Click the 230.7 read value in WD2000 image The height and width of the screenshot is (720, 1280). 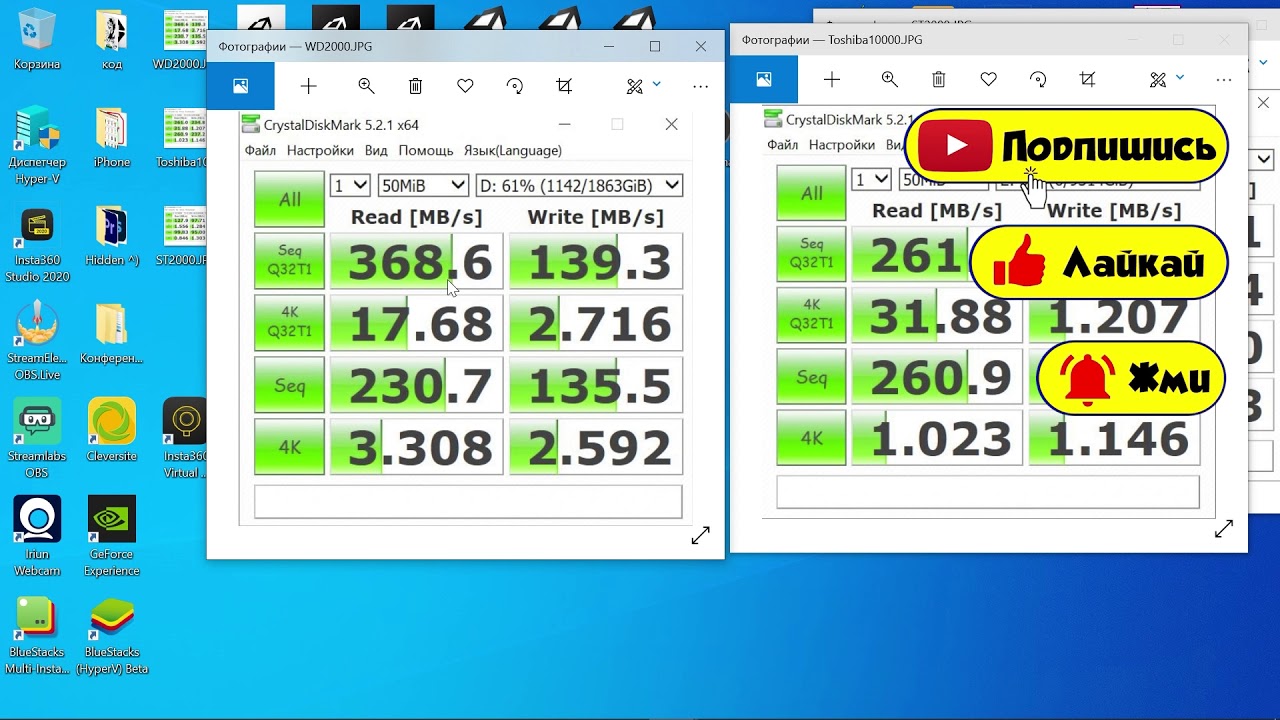pos(416,385)
